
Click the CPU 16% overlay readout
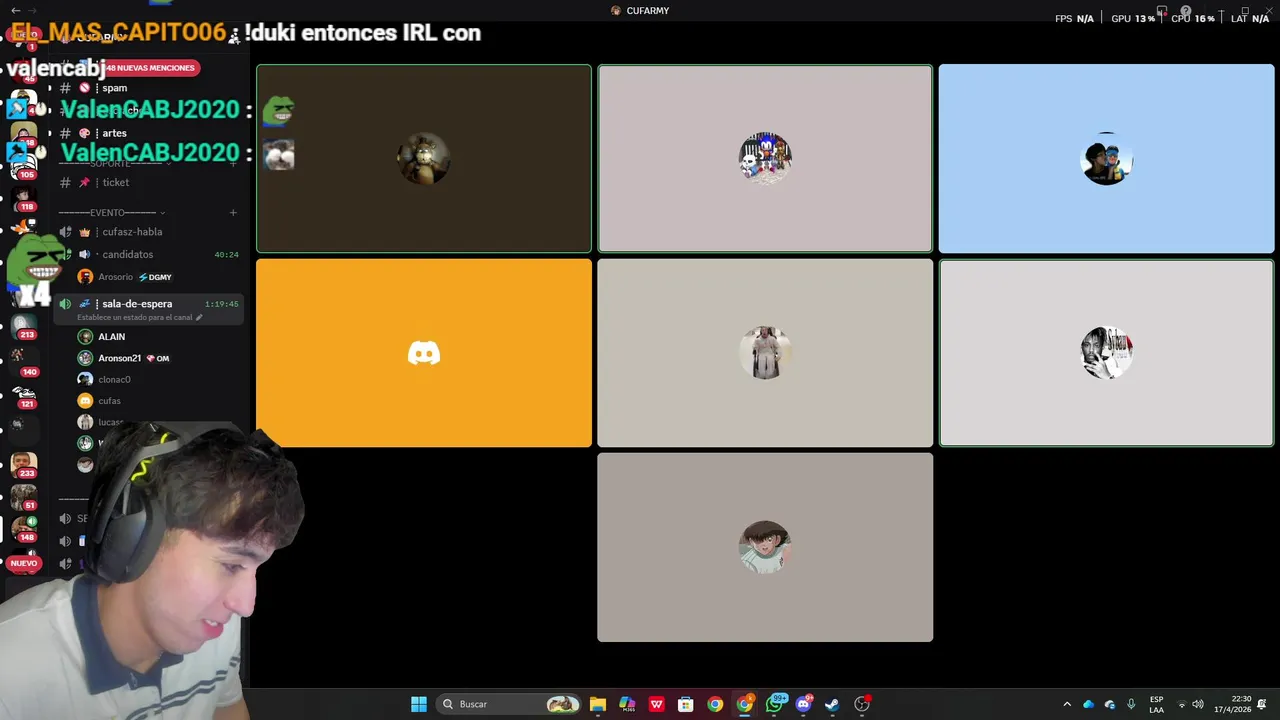[1191, 19]
